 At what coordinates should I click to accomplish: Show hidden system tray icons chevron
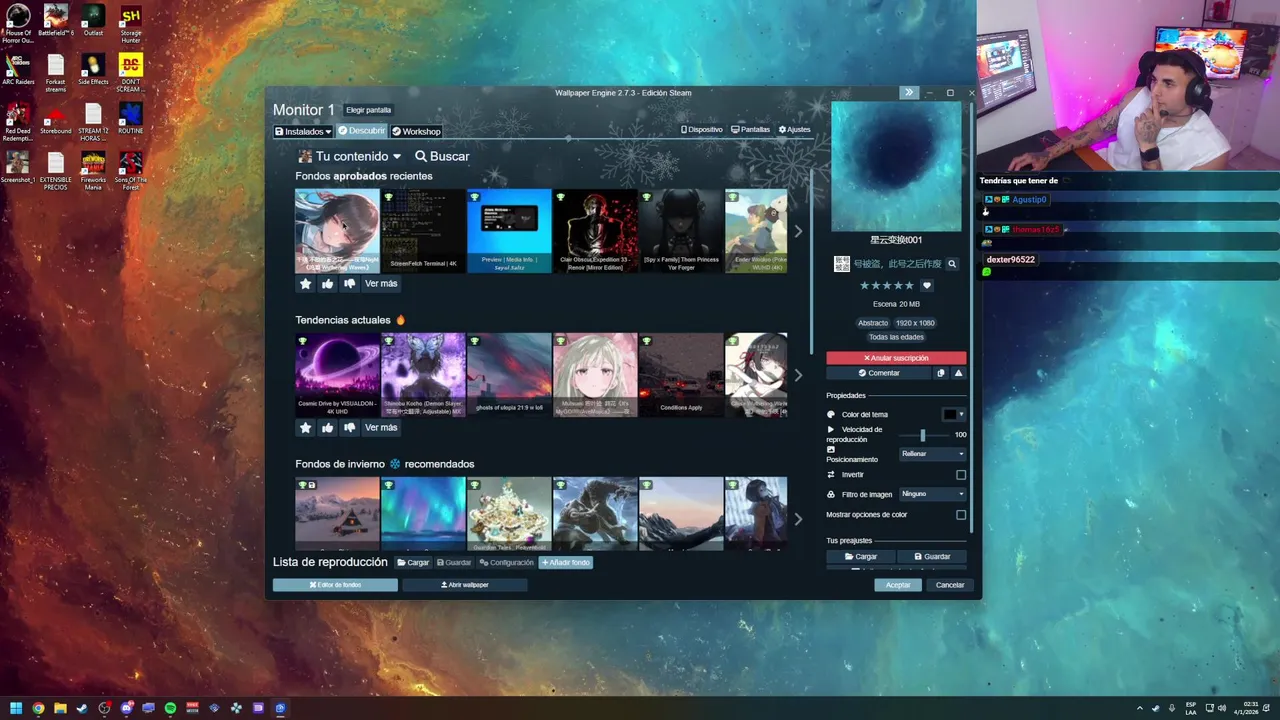(x=1139, y=708)
